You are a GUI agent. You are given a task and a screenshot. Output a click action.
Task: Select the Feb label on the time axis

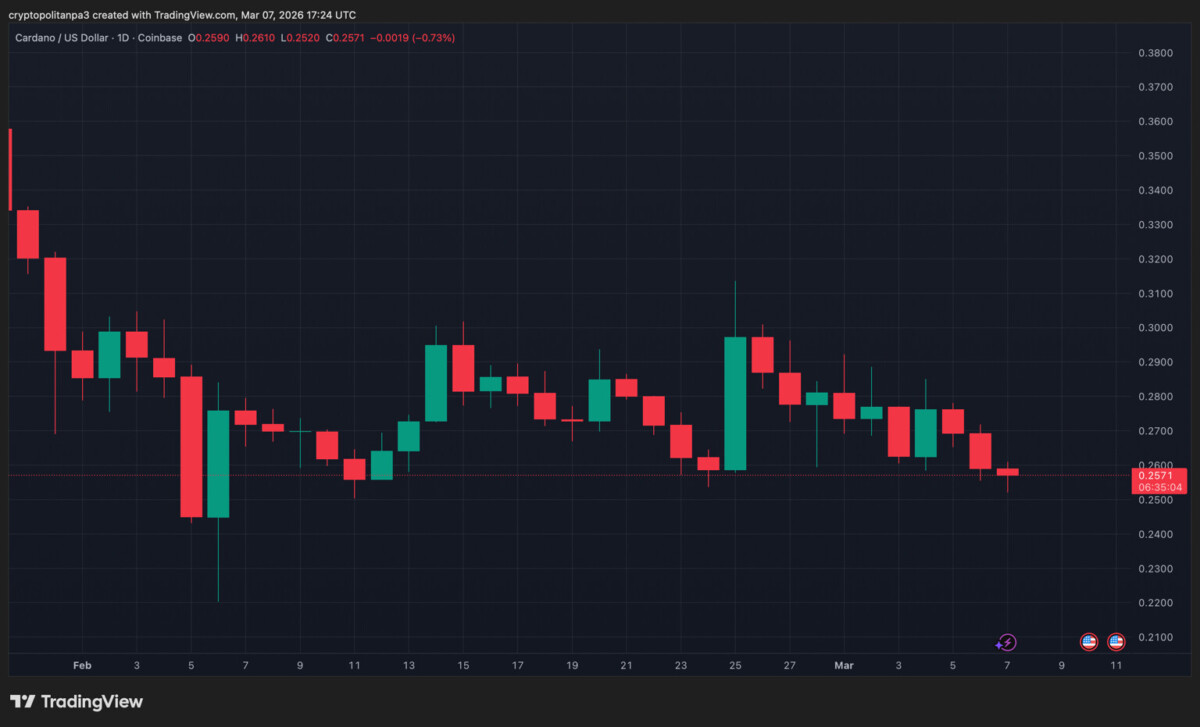pos(82,665)
